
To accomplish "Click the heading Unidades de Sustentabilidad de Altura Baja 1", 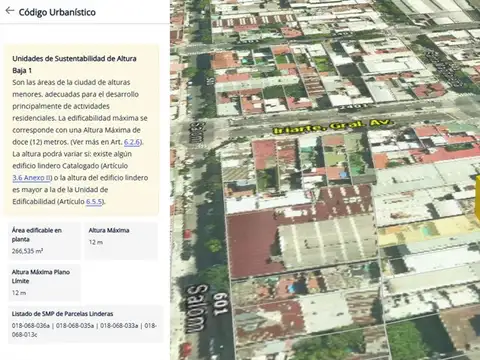I will [74, 64].
